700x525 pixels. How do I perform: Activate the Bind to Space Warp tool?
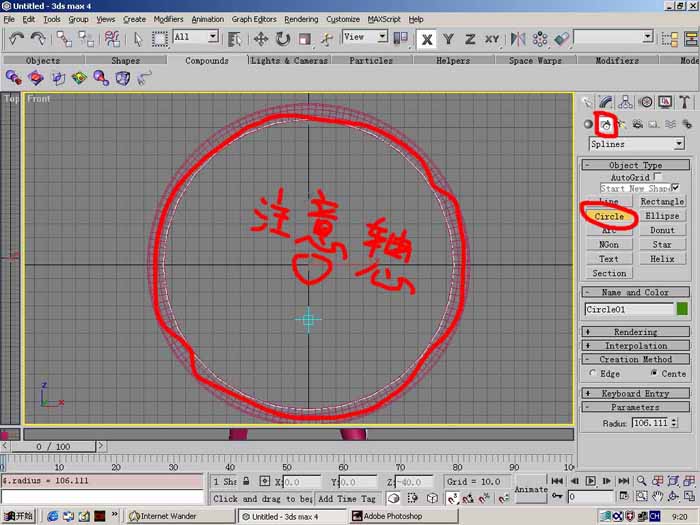pyautogui.click(x=112, y=39)
